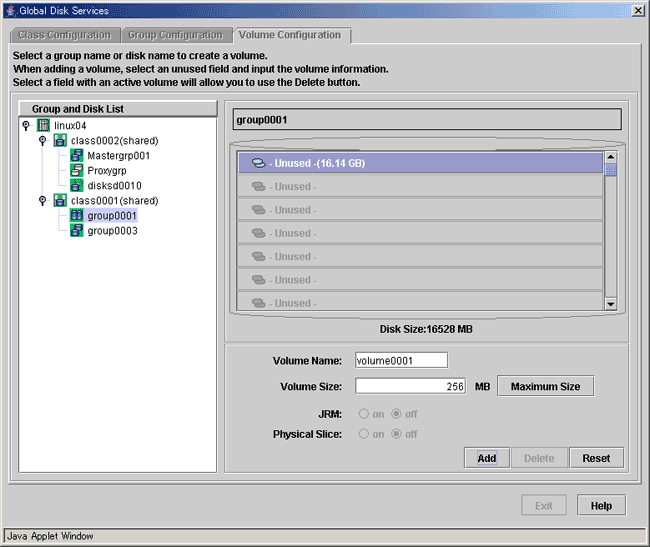The image size is (650, 547).
Task: Click the linux04 host node icon
Action: click(44, 126)
